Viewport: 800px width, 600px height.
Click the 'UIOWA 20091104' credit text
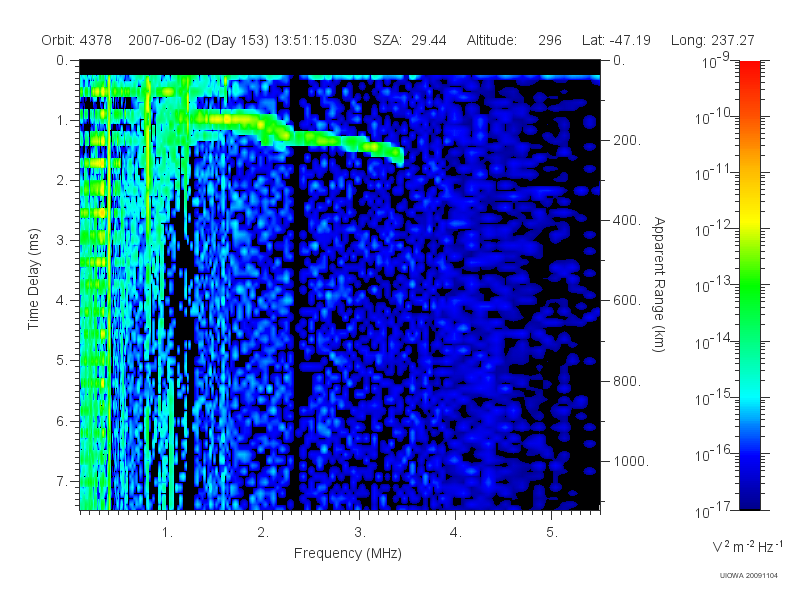coord(748,576)
